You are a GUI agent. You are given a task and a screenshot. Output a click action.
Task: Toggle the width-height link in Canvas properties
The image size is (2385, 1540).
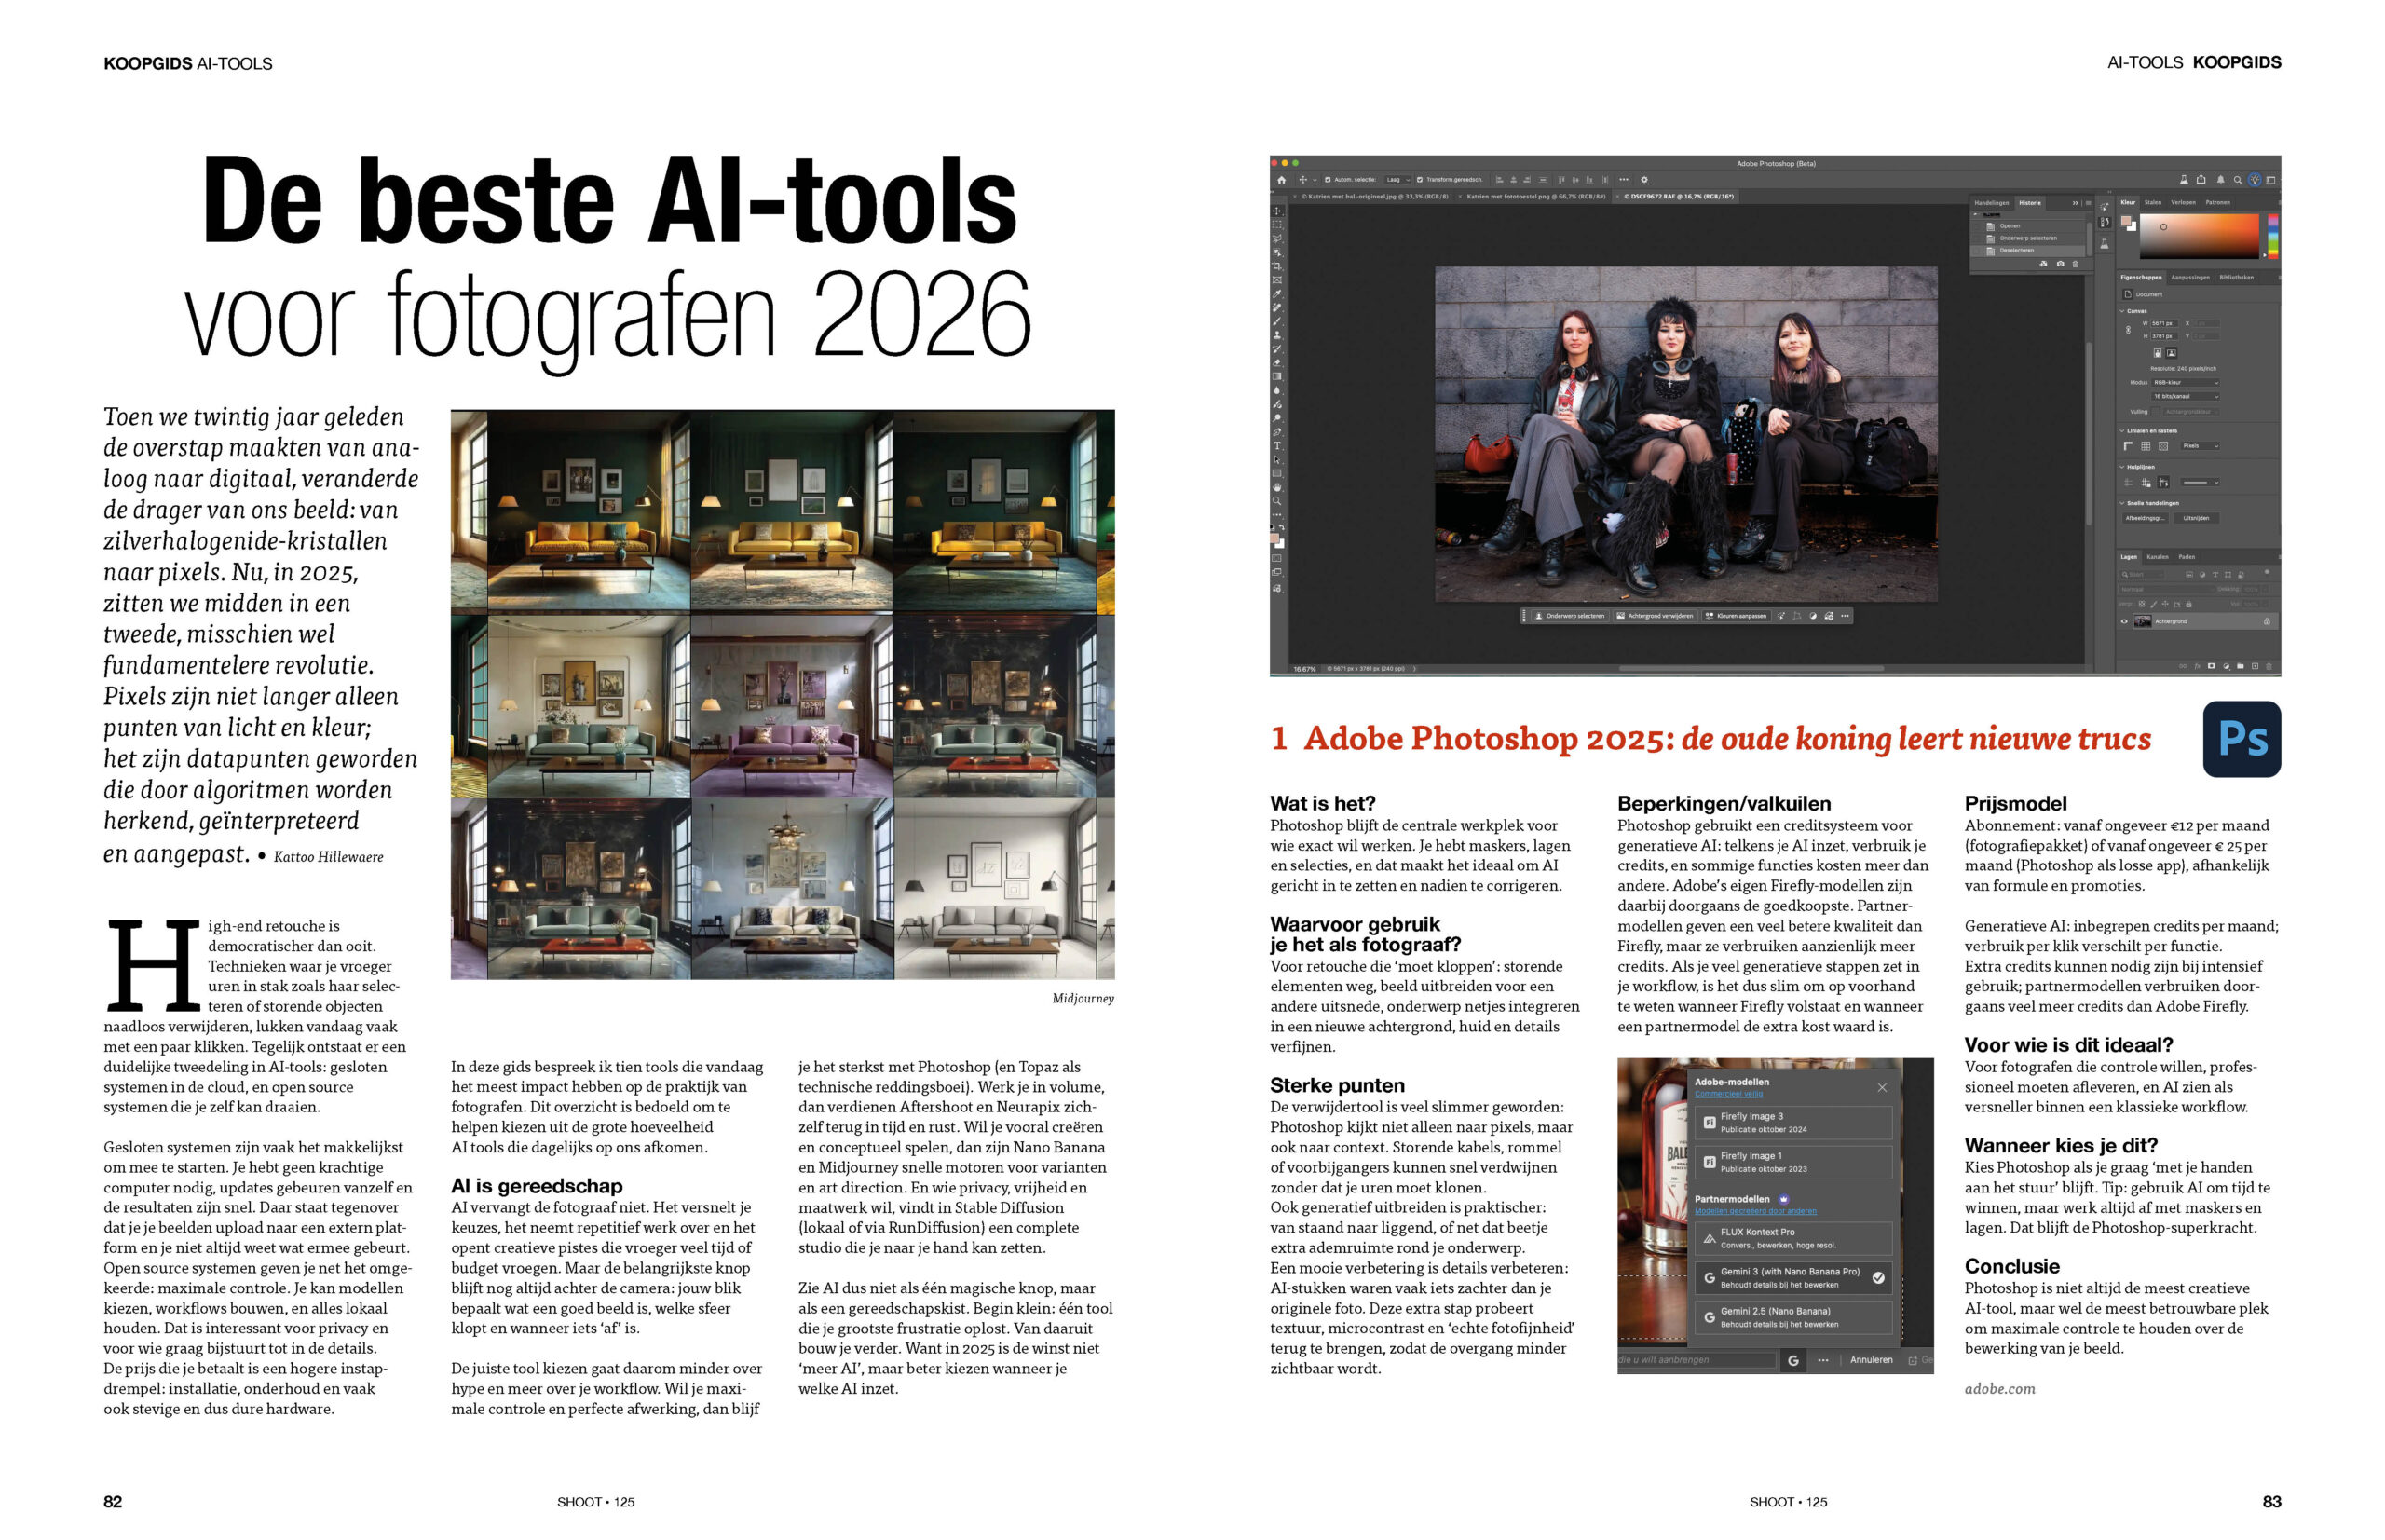pyautogui.click(x=2129, y=330)
